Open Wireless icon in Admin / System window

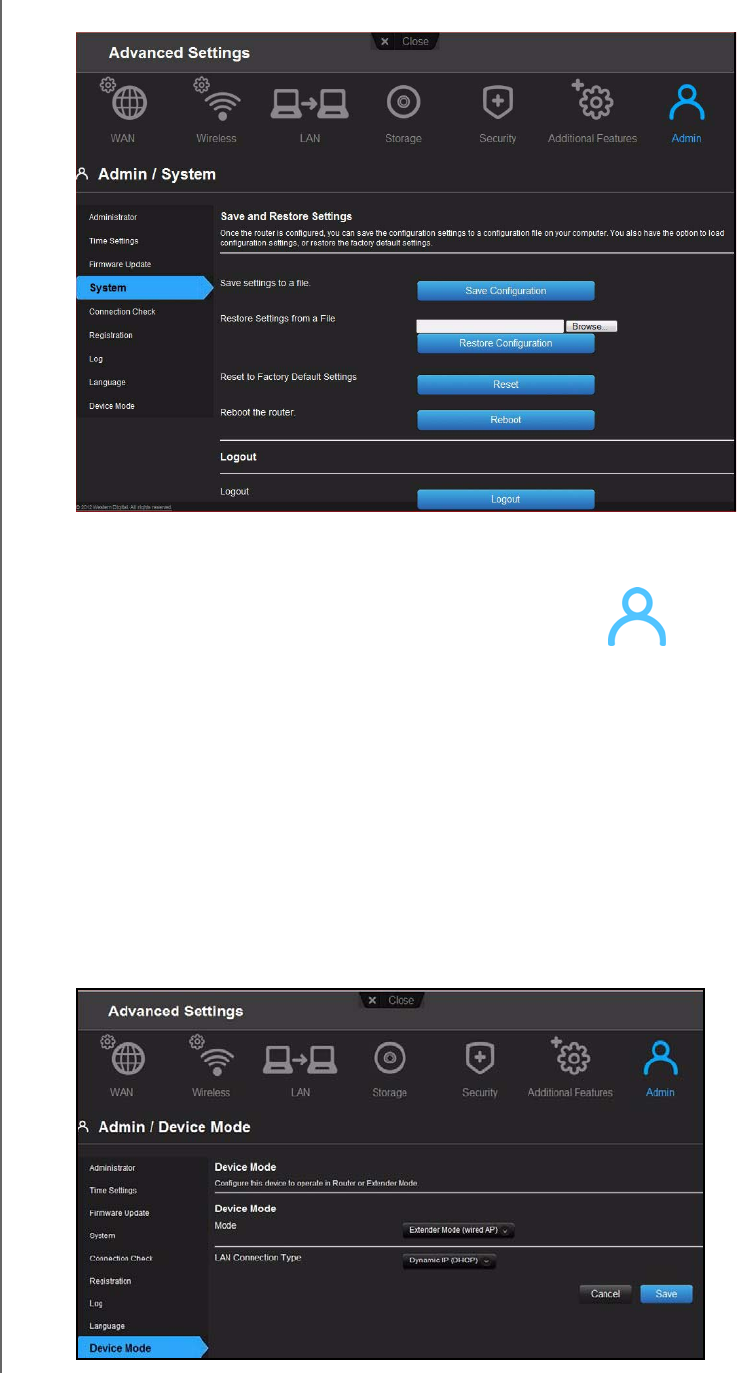[216, 102]
